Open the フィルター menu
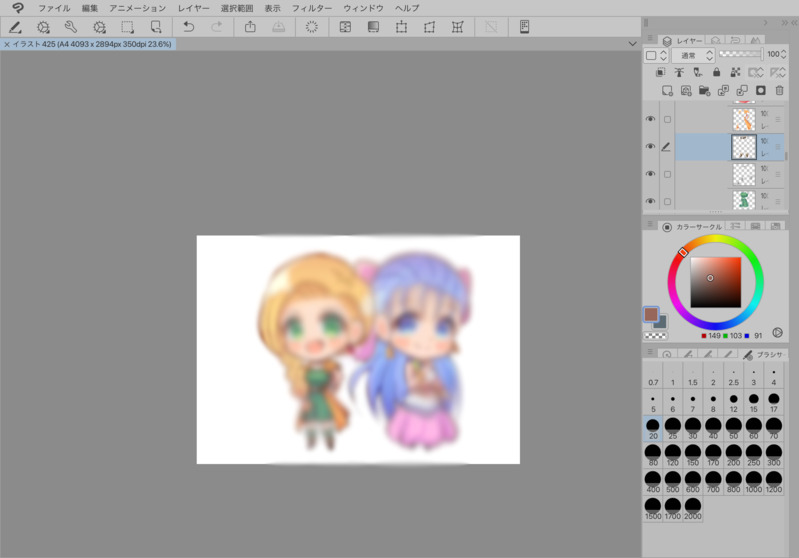Screen dimensions: 799x558 (x=312, y=8)
